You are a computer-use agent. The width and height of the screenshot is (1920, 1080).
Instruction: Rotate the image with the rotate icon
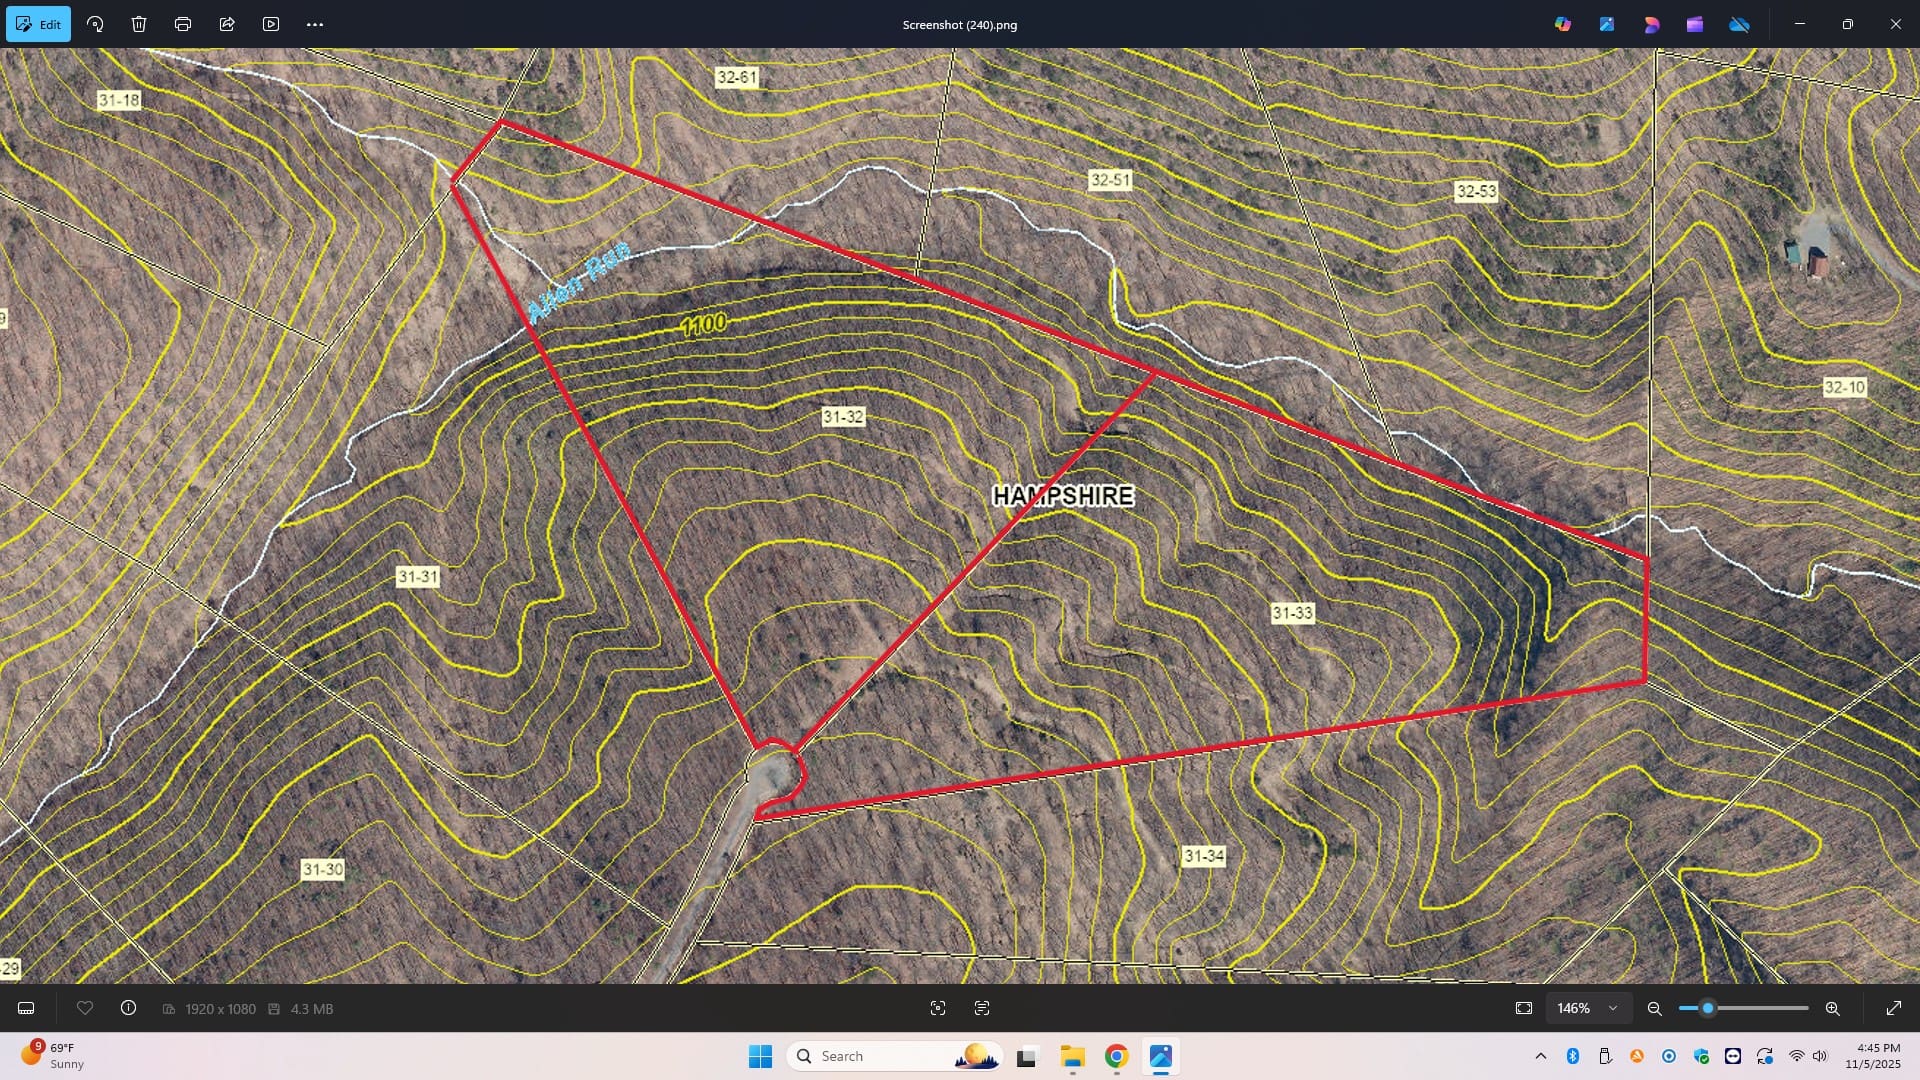[x=95, y=24]
